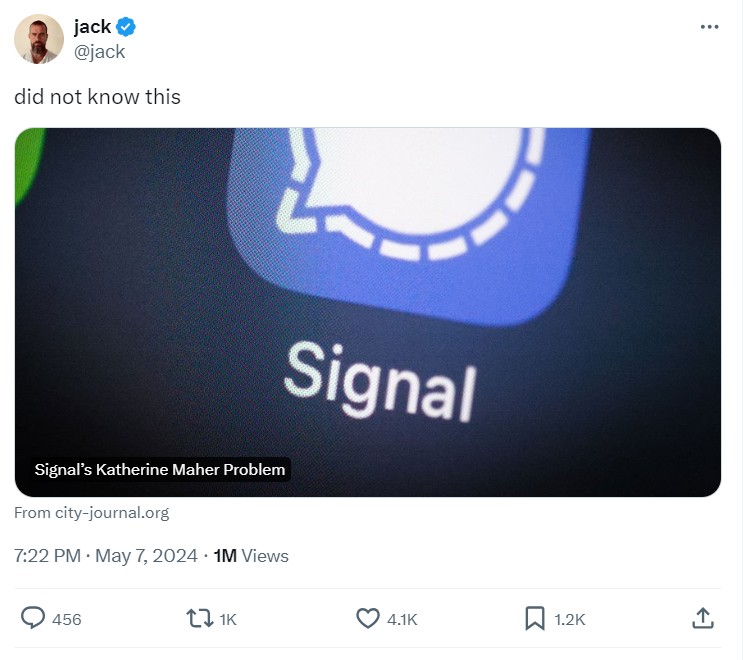Click the 1.2K bookmarks count
Screen dimensions: 743x660
click(569, 620)
